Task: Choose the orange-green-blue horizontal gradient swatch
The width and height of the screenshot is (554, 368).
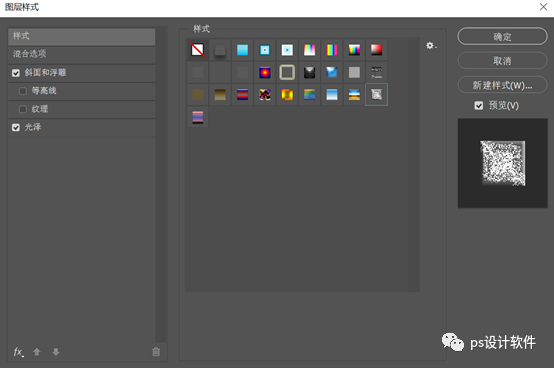Action: [310, 95]
